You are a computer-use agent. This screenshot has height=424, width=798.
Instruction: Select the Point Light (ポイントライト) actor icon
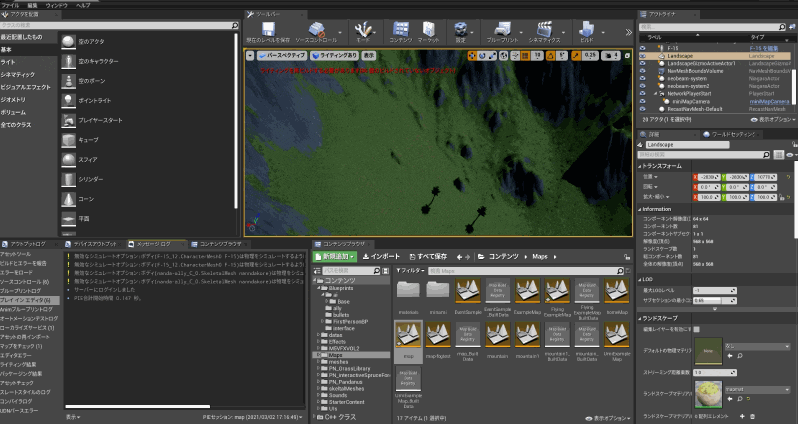coord(66,100)
